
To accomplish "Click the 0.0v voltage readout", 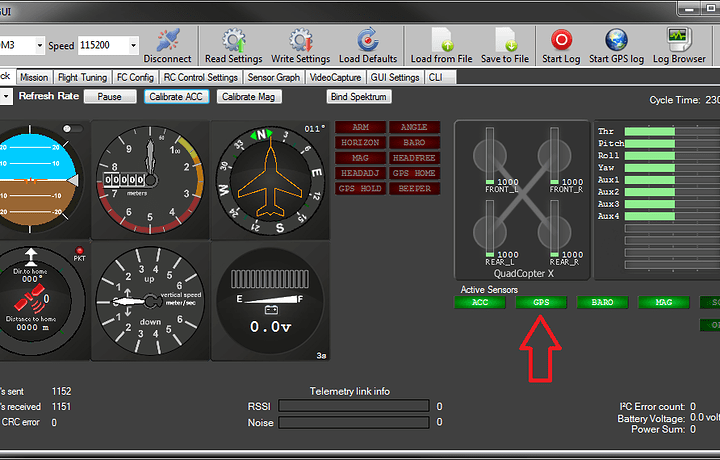I will coord(270,327).
